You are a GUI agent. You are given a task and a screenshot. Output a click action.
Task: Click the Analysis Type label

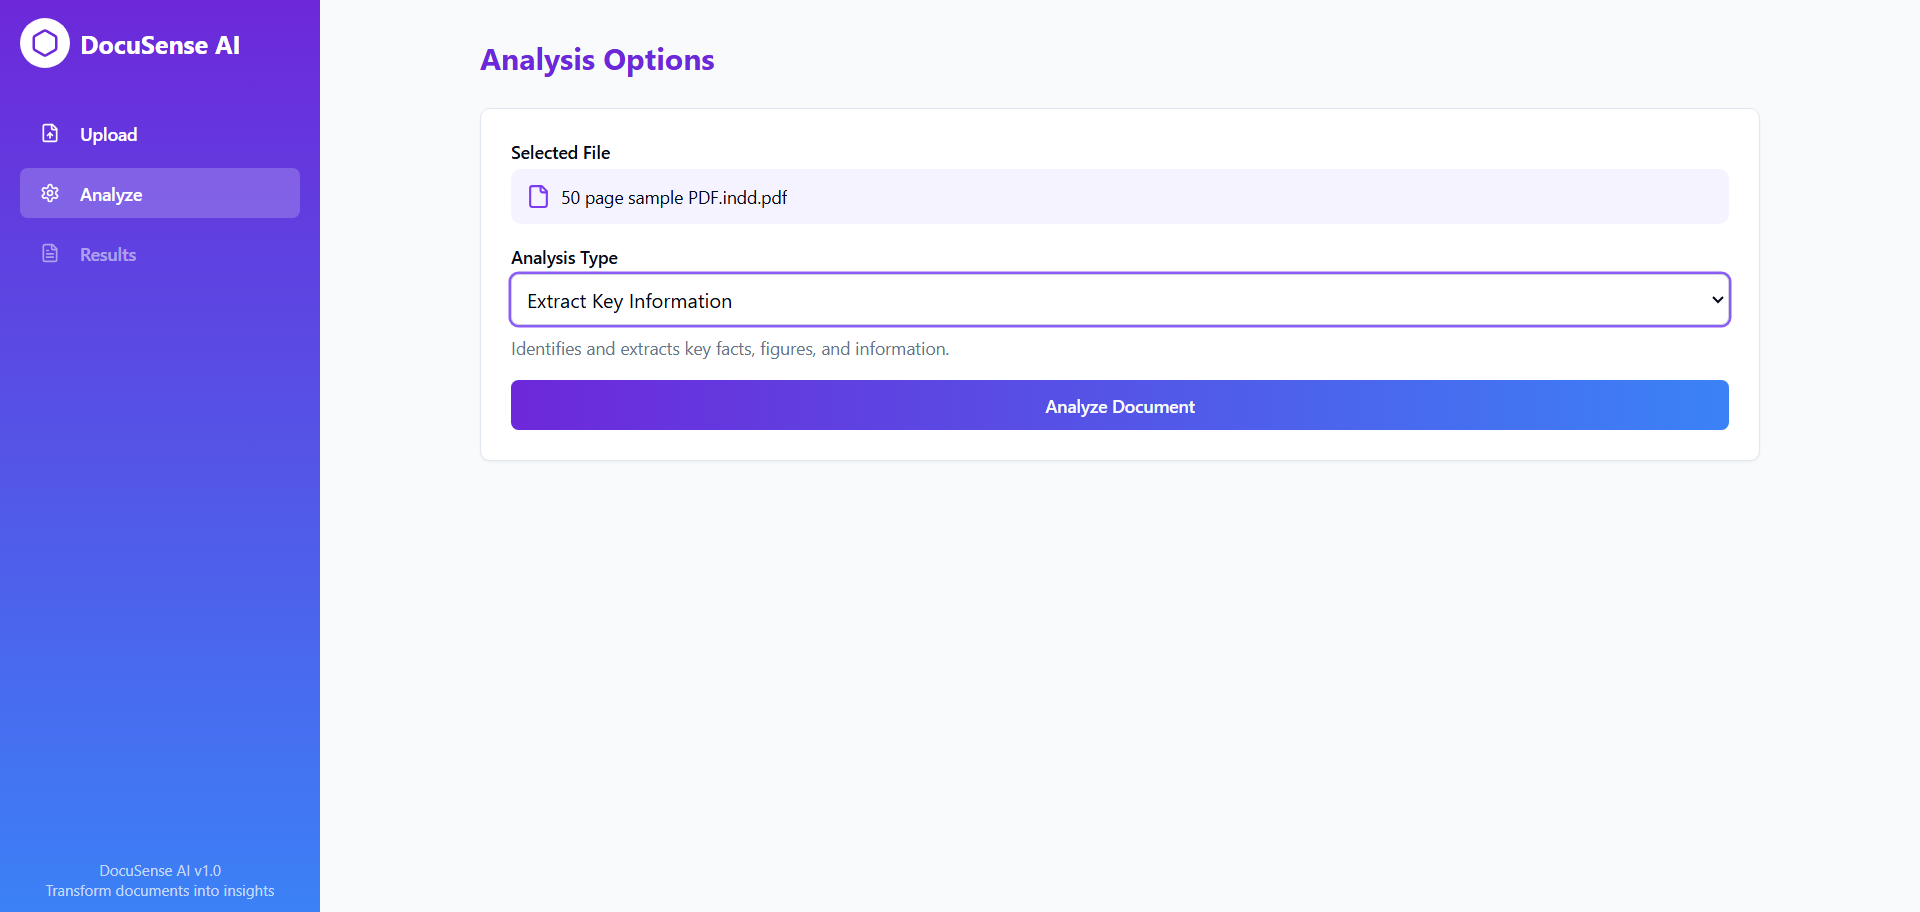(x=564, y=258)
